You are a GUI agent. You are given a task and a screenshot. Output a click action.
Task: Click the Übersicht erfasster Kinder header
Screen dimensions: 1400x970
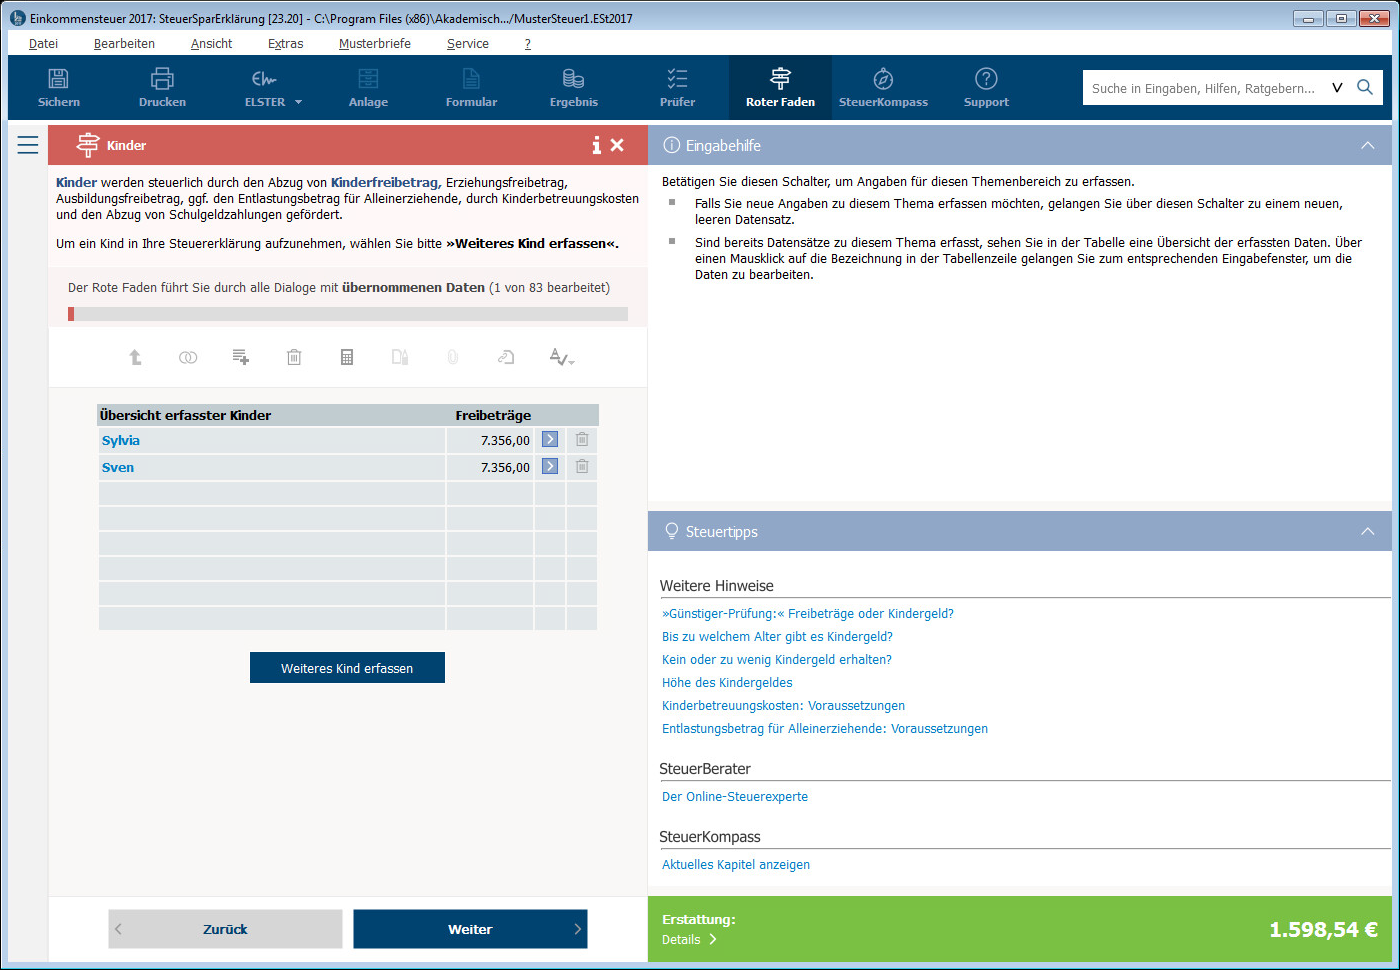[185, 415]
